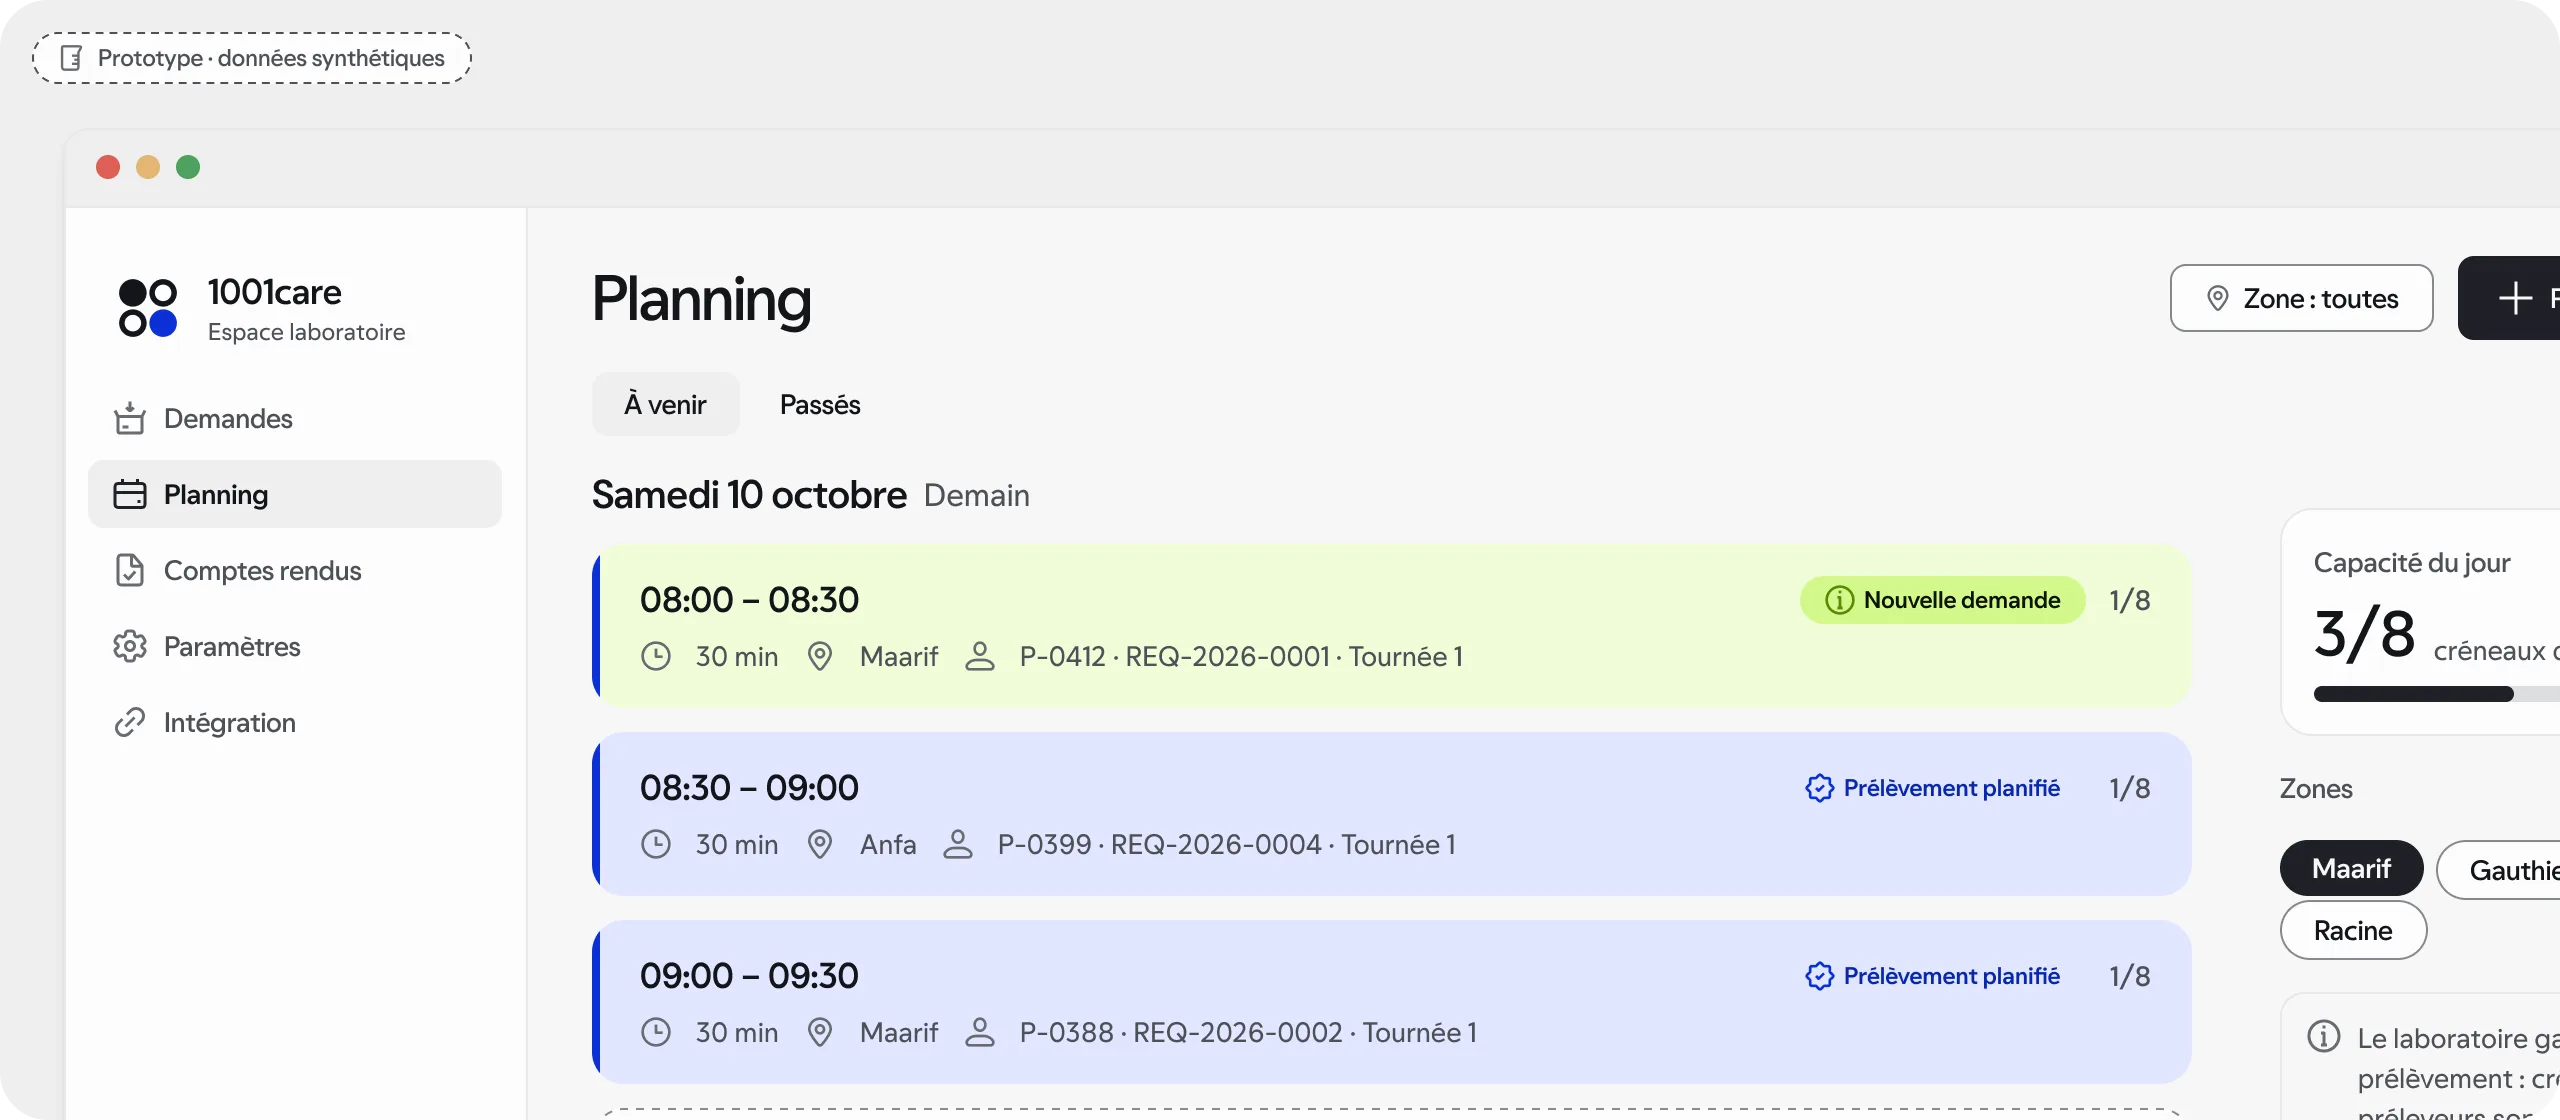Image resolution: width=2560 pixels, height=1120 pixels.
Task: Open the Zone : toutes filter dropdown
Action: pos(2301,298)
